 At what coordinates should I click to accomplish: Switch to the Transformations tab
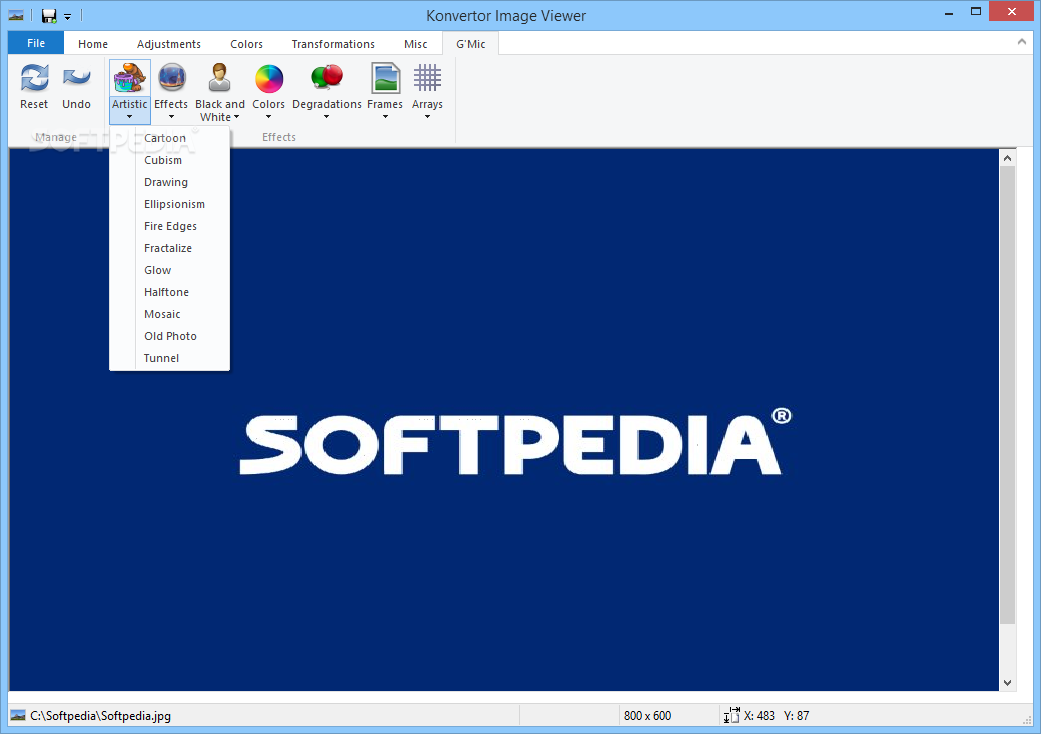[x=333, y=44]
